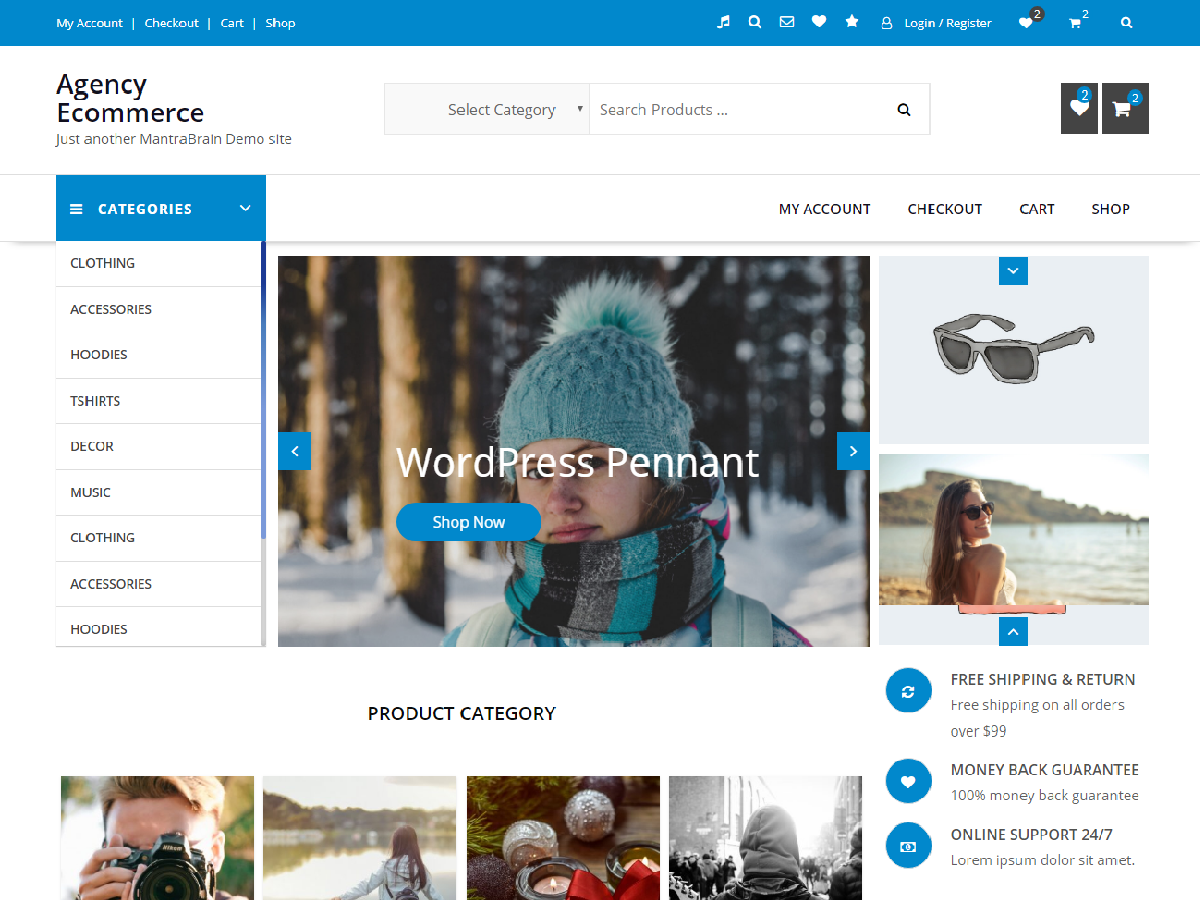The image size is (1200, 900).
Task: Click the Online Support camera icon
Action: pos(908,845)
